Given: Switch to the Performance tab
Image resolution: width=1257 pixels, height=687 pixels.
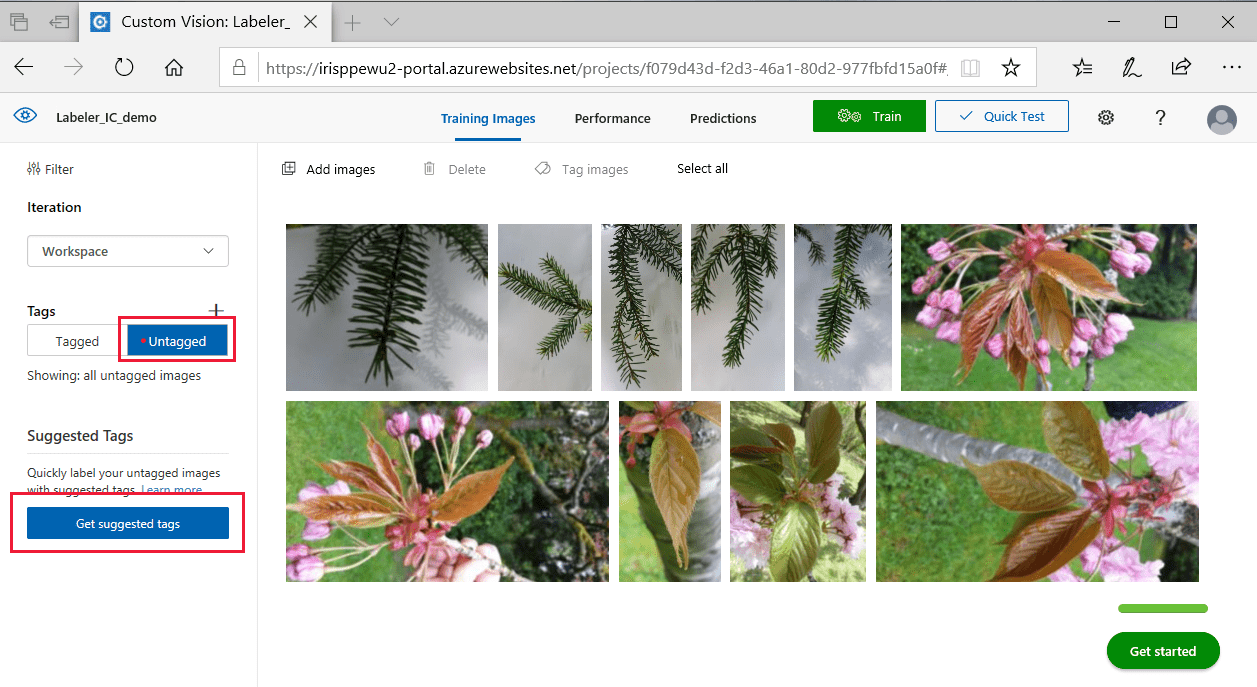Looking at the screenshot, I should point(612,118).
